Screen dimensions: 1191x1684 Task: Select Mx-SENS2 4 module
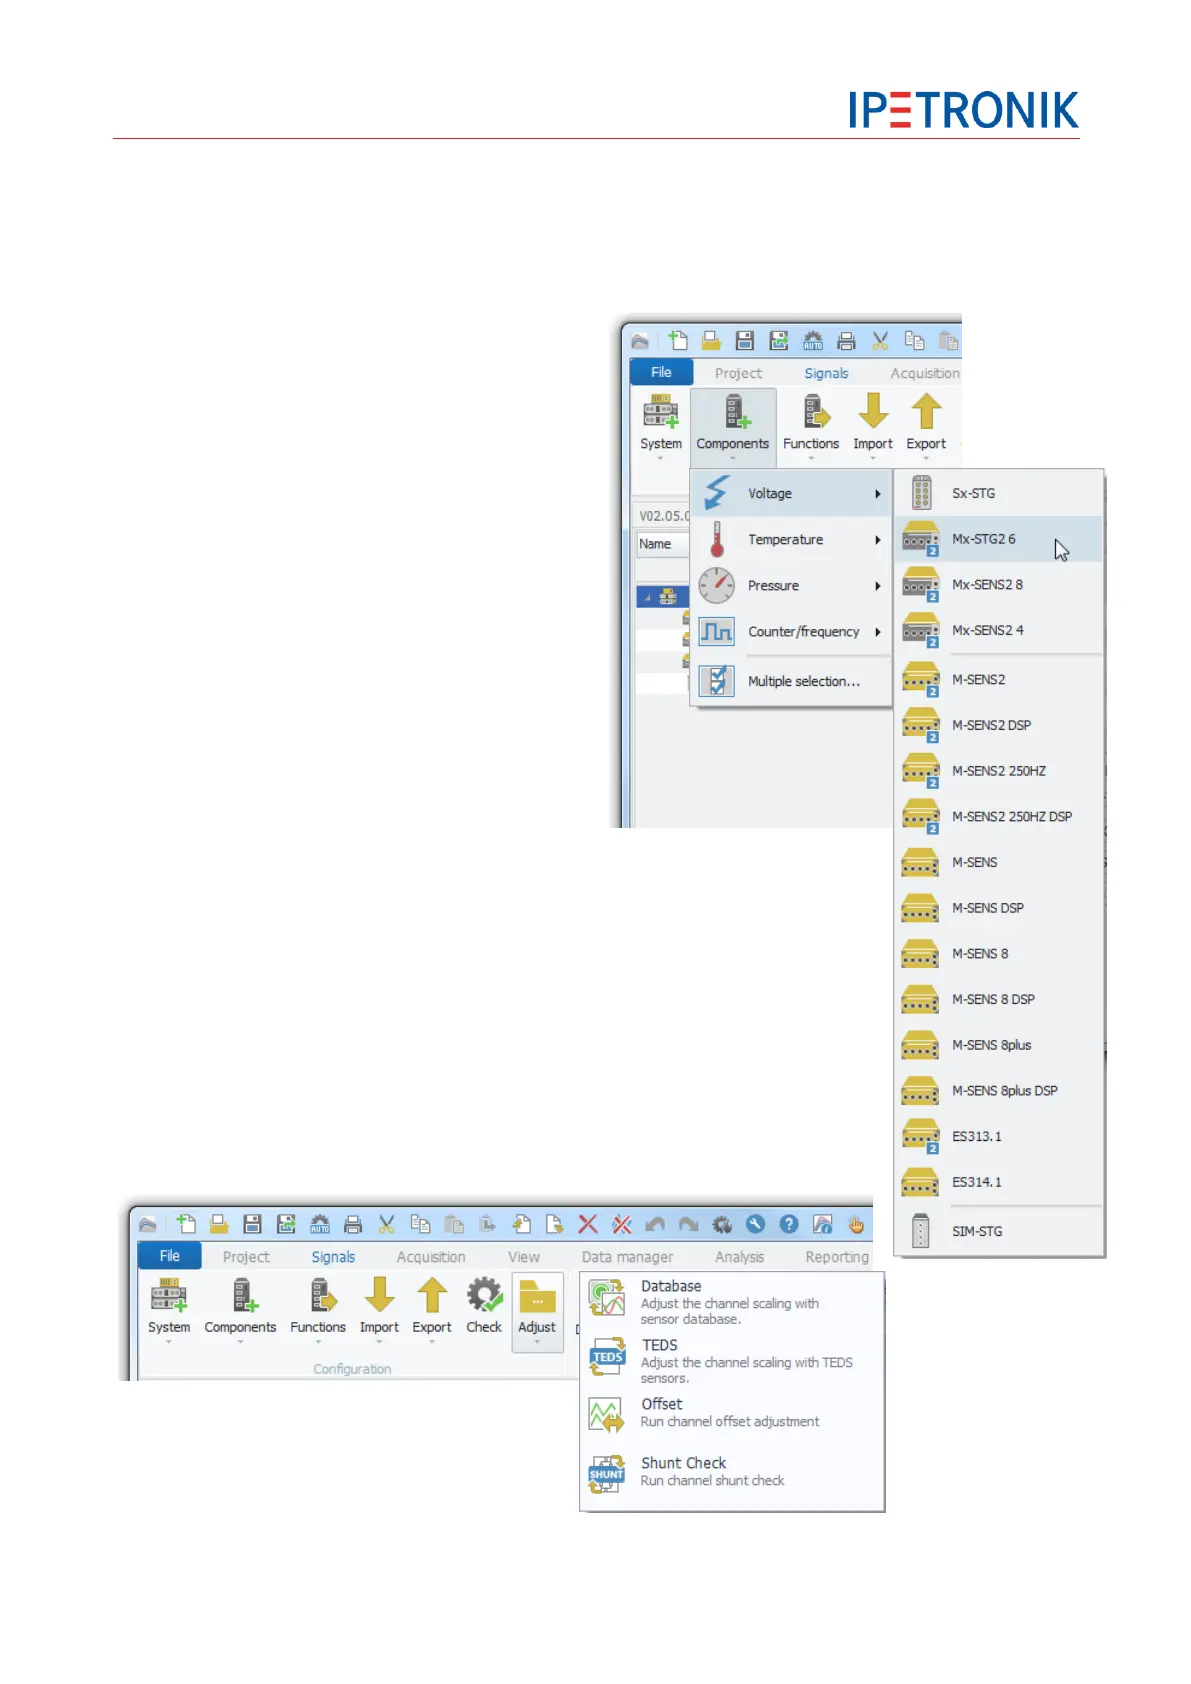coord(999,631)
